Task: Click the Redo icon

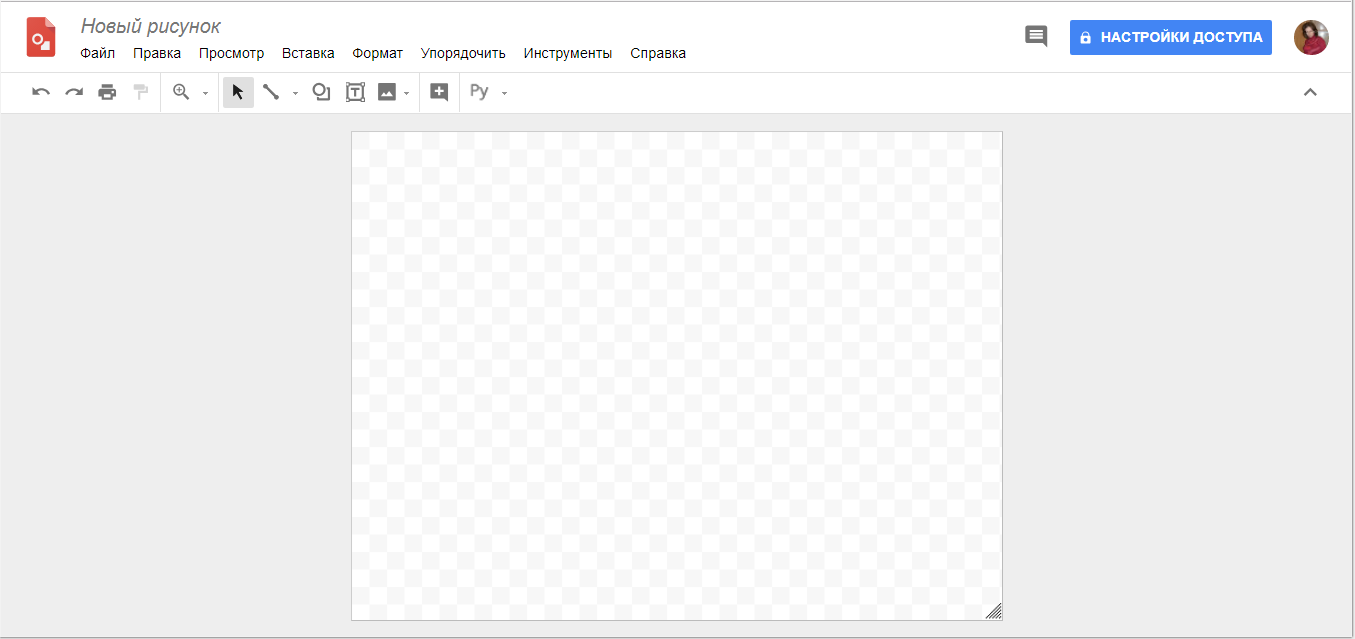Action: click(73, 91)
